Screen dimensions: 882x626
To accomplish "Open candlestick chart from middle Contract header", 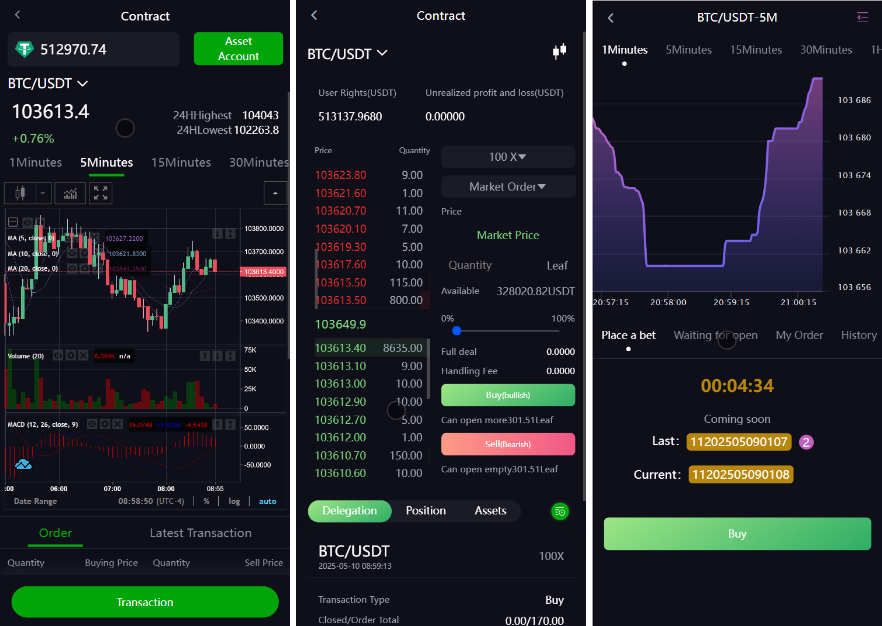I will click(x=559, y=51).
